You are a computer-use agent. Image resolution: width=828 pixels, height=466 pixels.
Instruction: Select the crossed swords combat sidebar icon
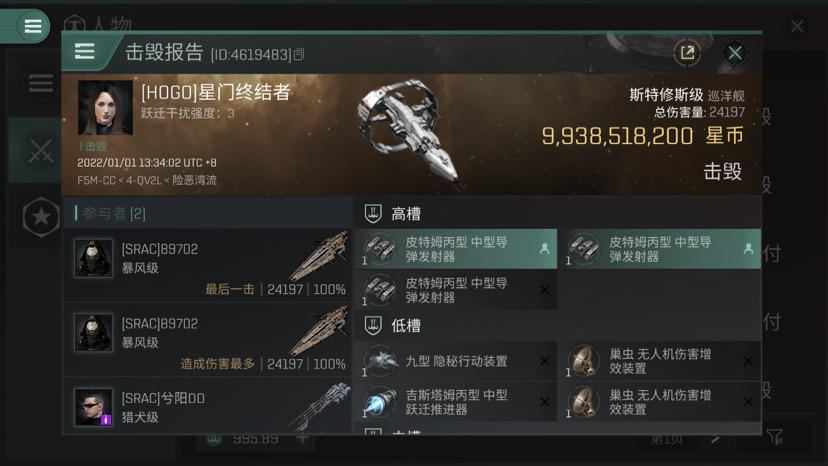[x=41, y=152]
